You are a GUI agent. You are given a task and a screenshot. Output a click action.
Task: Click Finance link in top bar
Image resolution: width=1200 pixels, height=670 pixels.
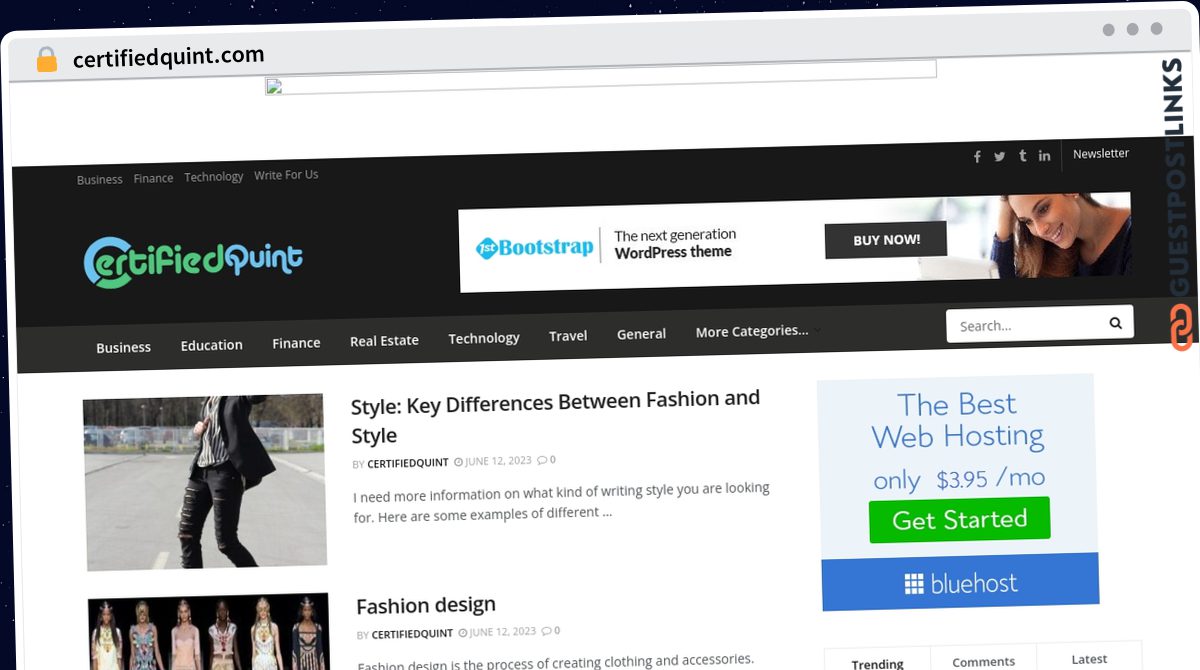(153, 178)
